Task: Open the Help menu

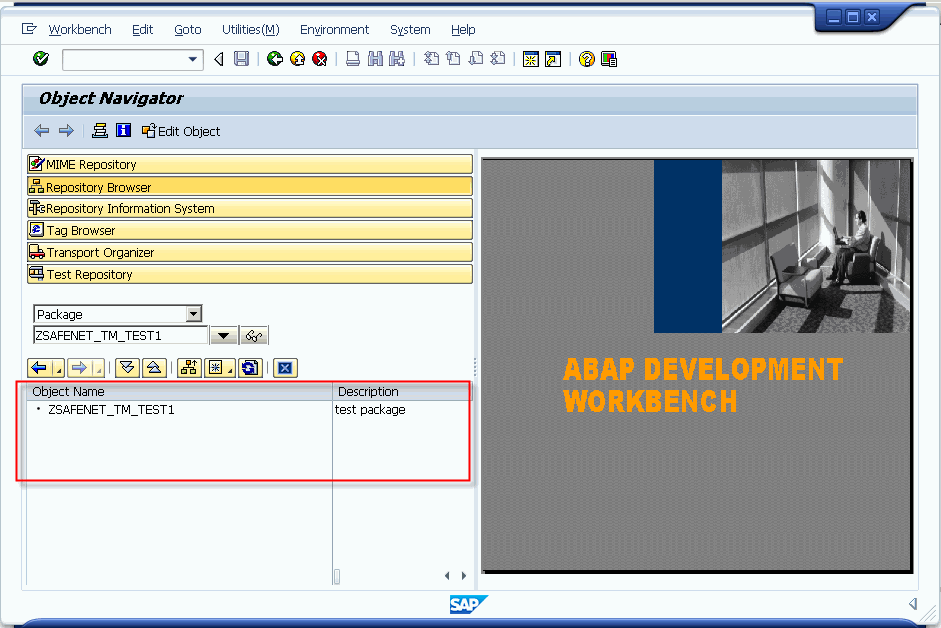Action: [463, 29]
